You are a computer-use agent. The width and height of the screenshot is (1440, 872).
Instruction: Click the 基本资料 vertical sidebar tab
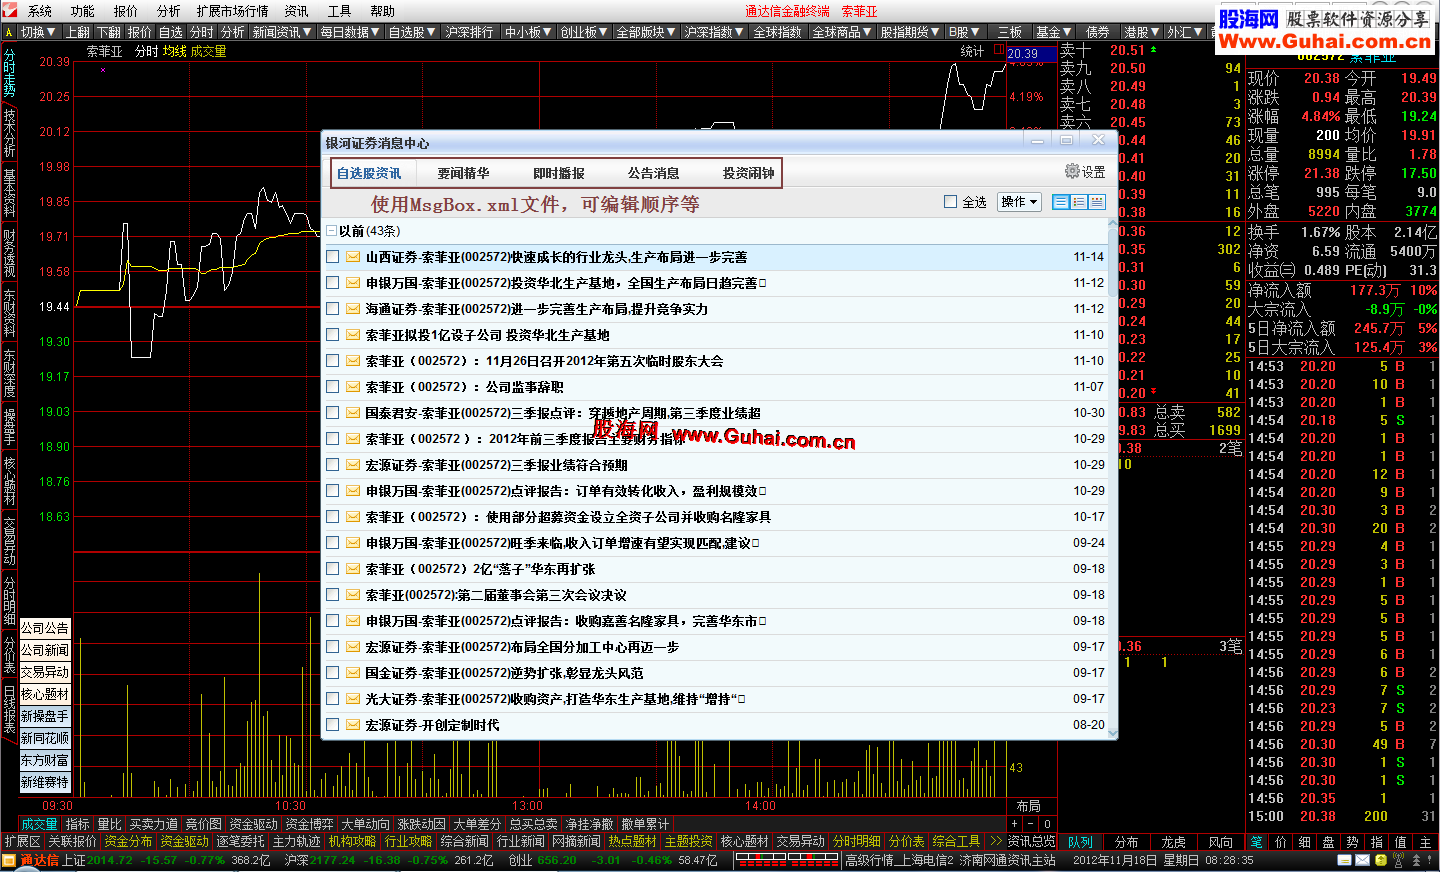pos(9,192)
